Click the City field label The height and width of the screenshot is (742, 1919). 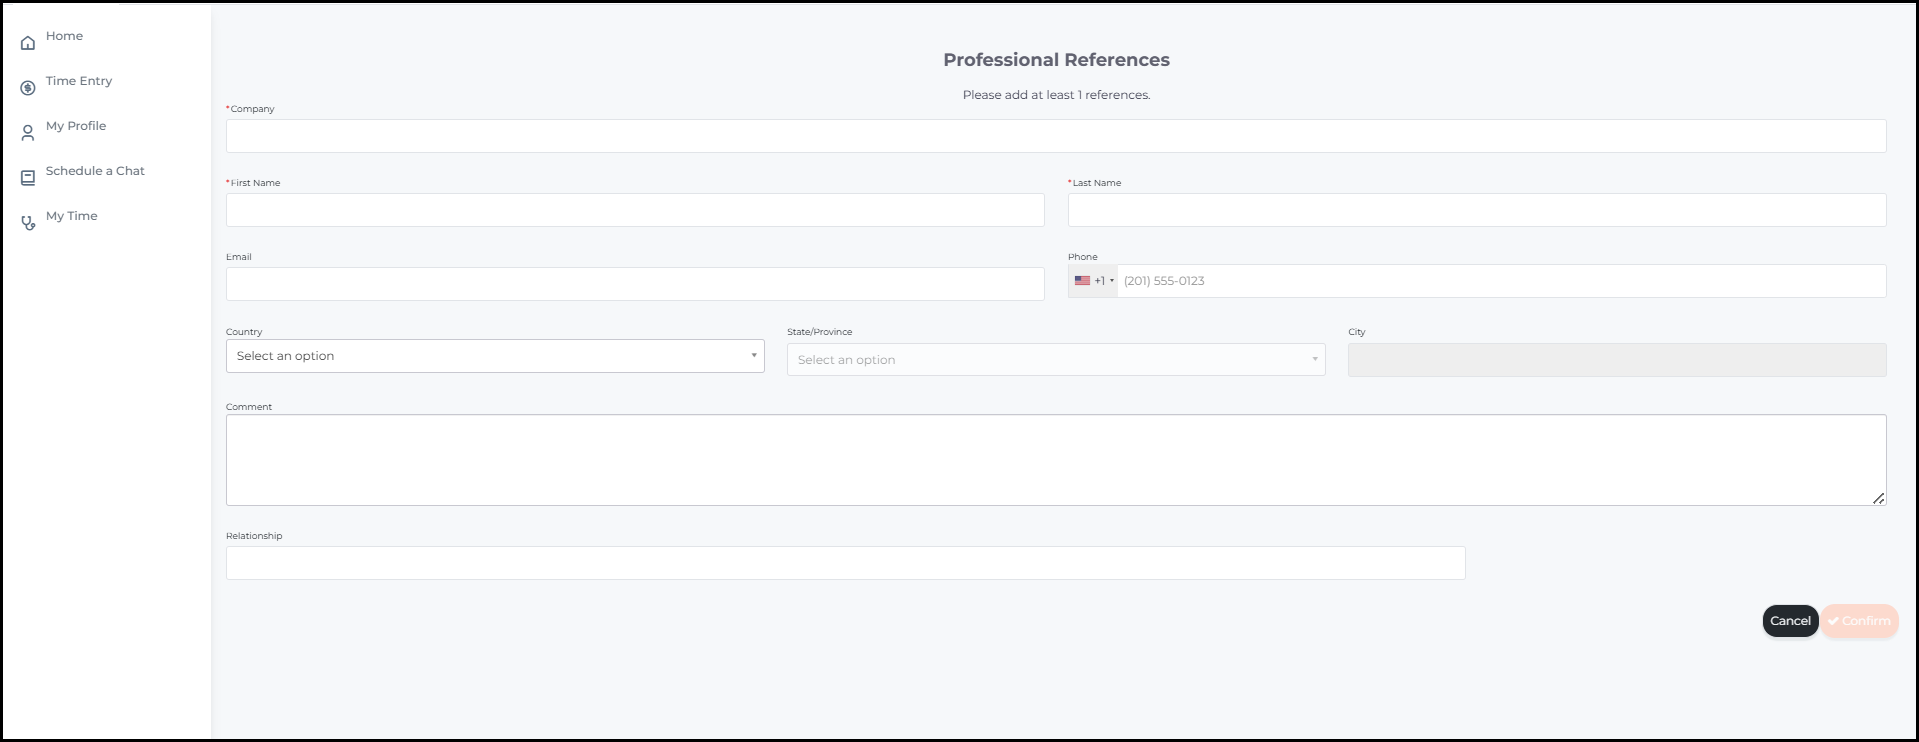[x=1357, y=332]
